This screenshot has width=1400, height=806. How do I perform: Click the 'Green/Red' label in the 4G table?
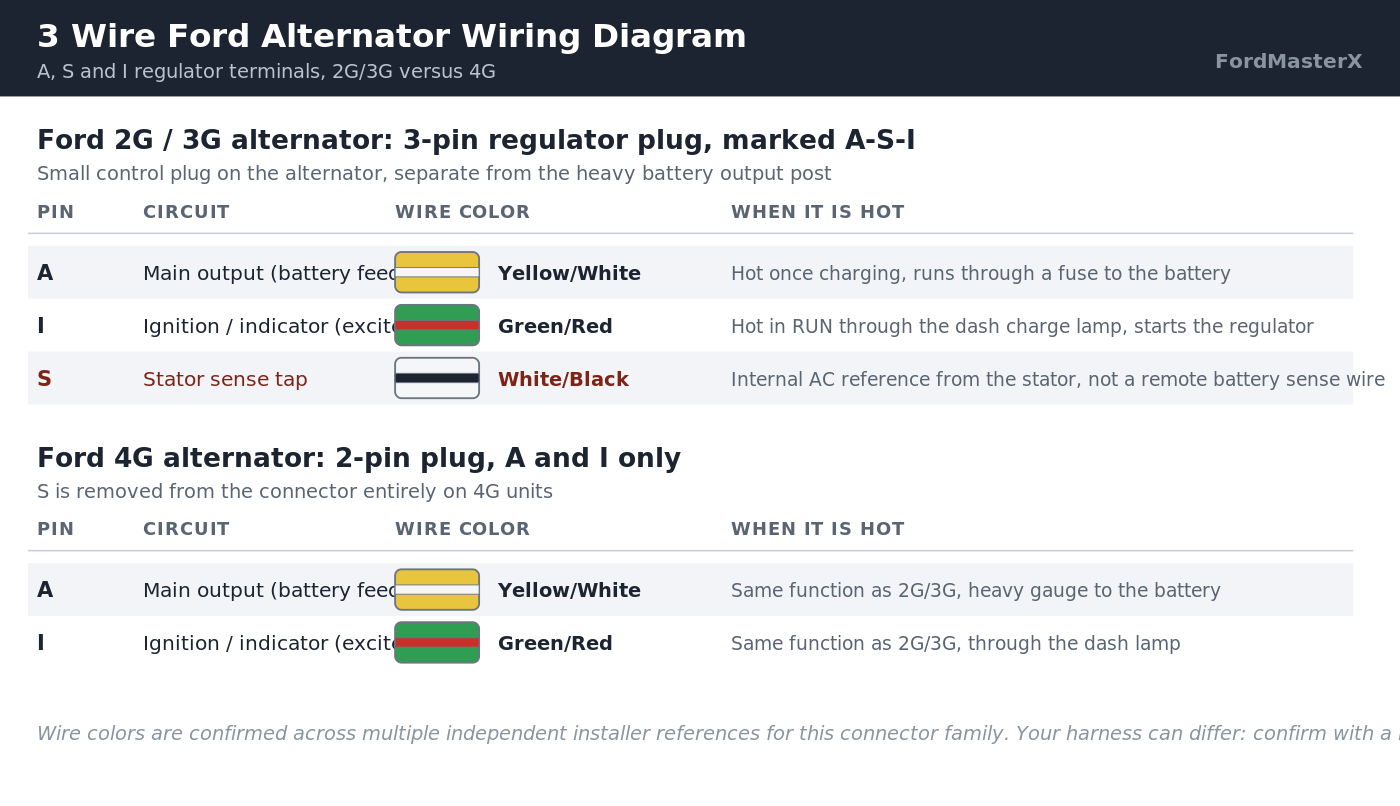(x=555, y=644)
